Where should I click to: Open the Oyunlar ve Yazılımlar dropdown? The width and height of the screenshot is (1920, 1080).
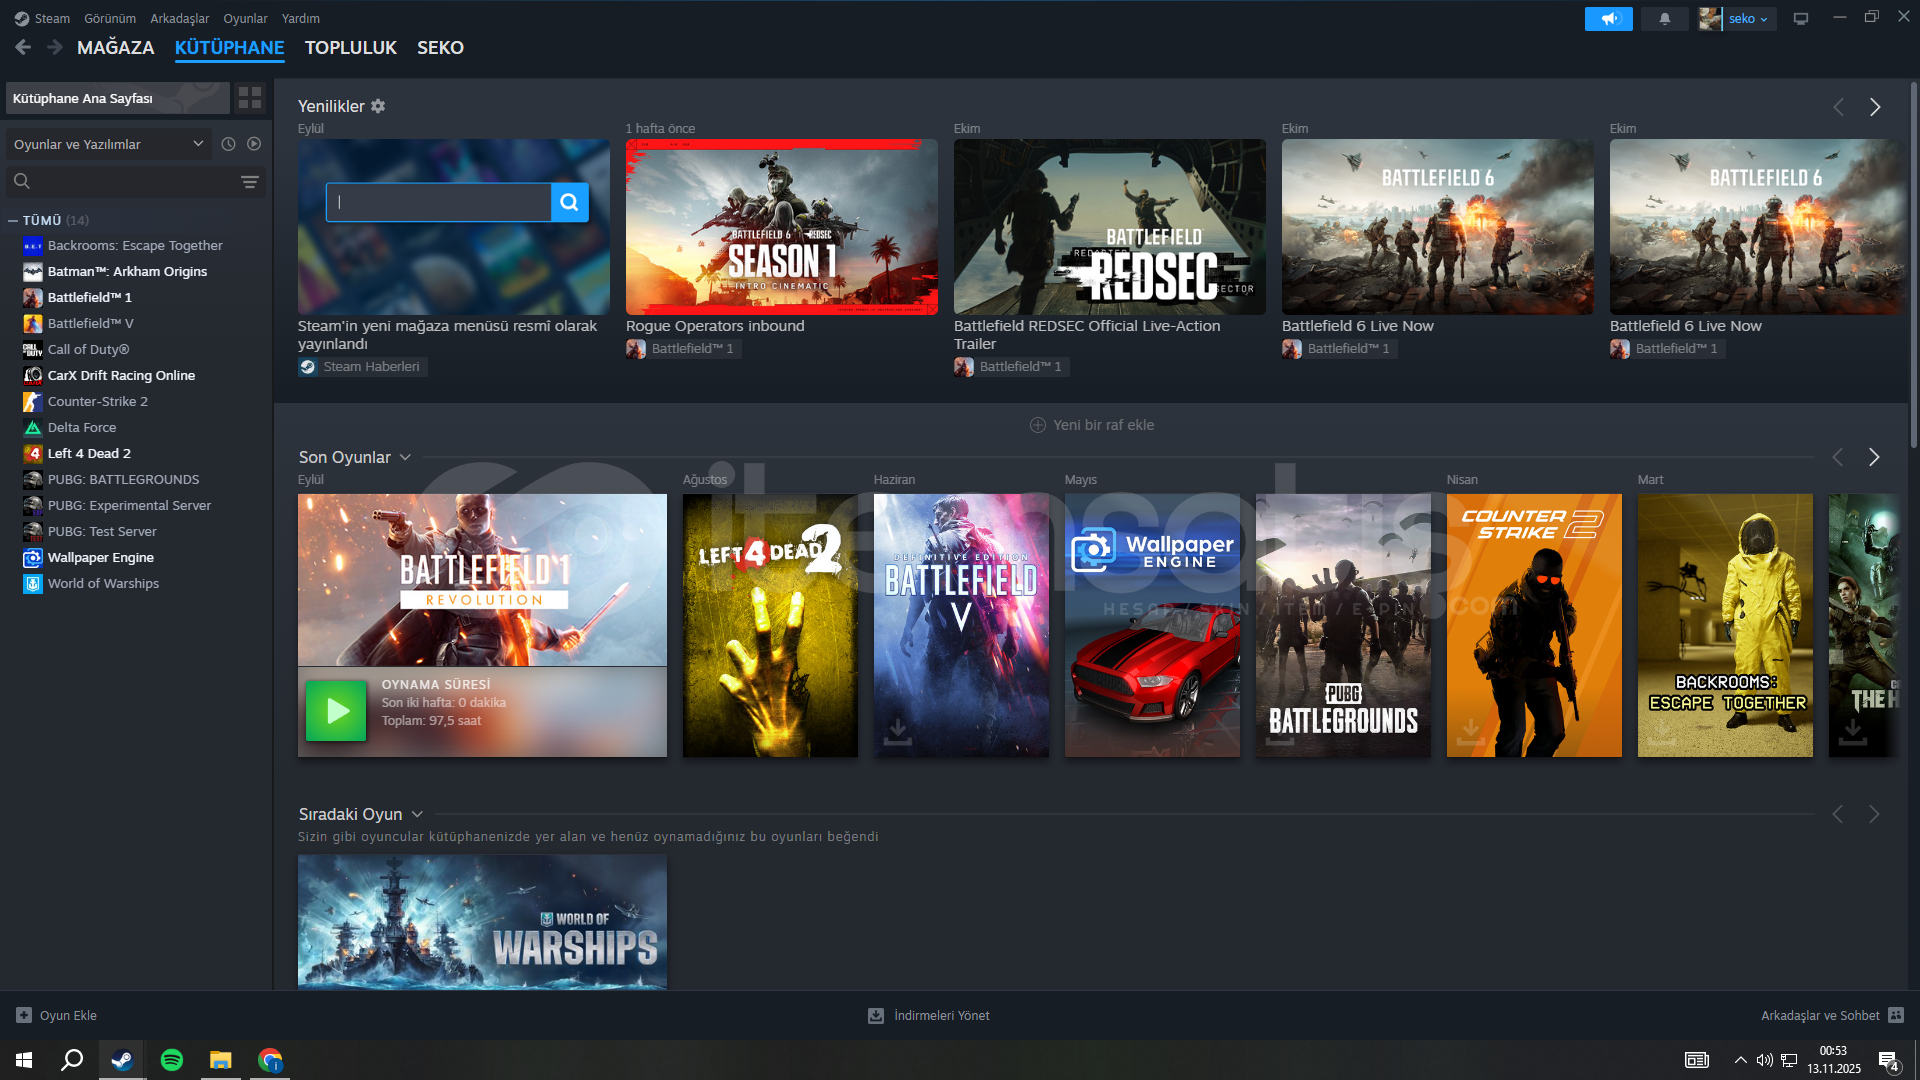[x=108, y=144]
